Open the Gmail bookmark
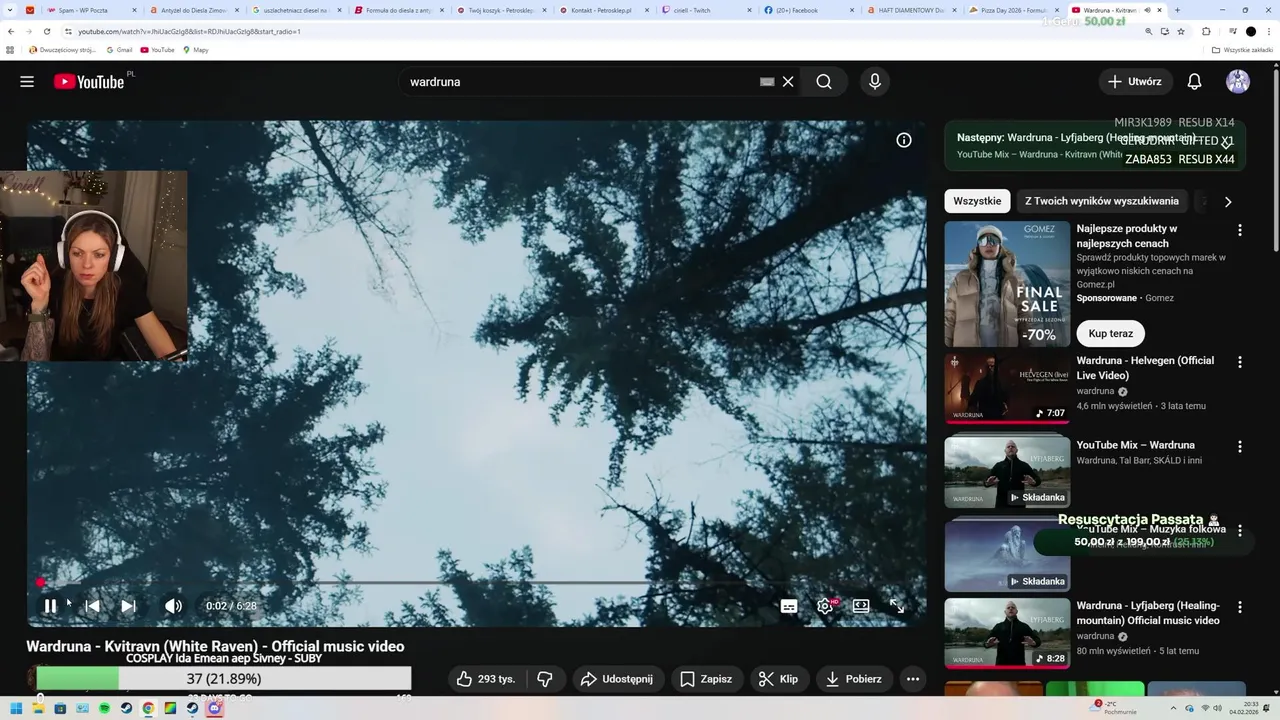 (x=119, y=49)
